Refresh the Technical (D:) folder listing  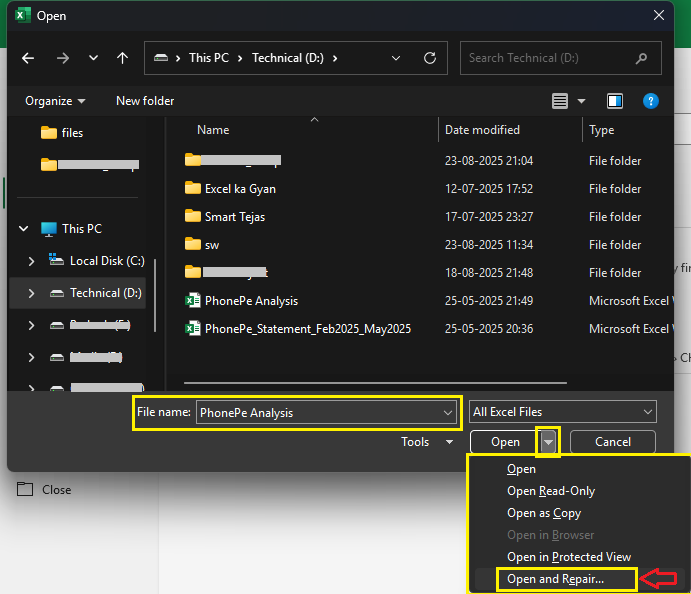point(430,58)
